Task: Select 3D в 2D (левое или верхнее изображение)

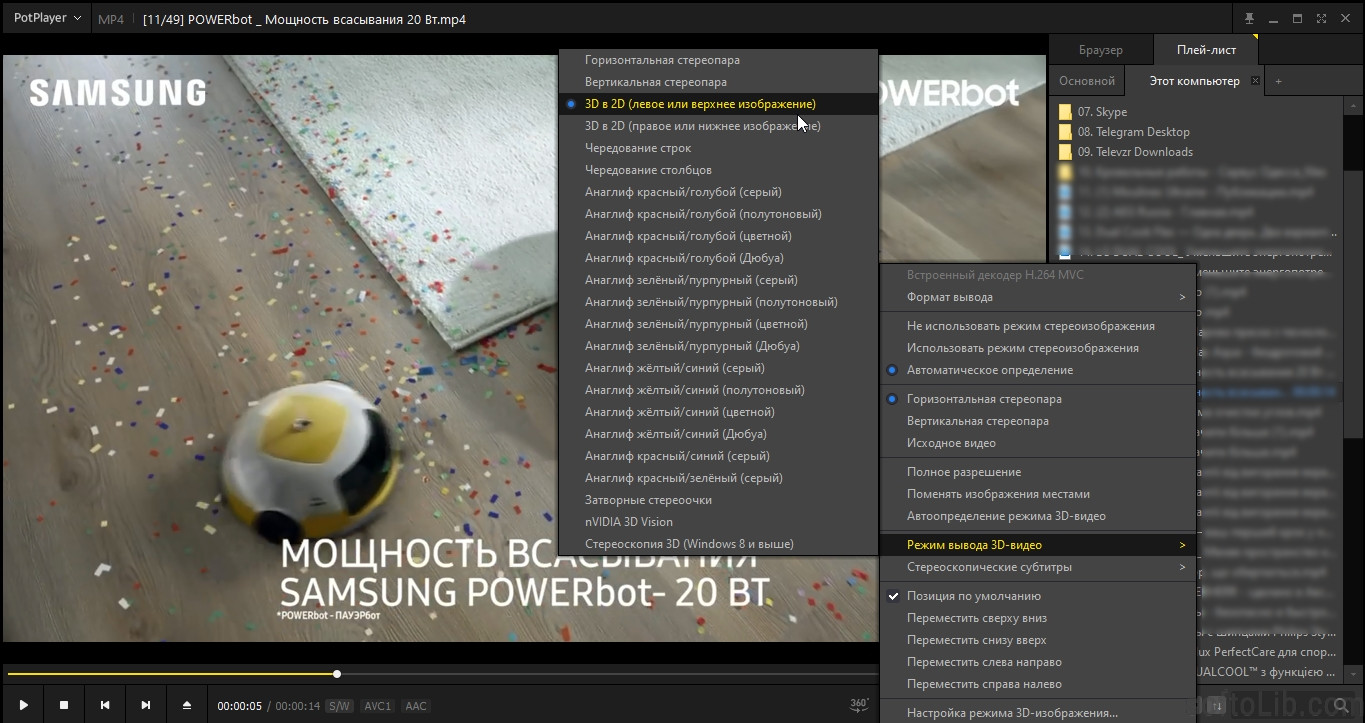Action: point(718,104)
